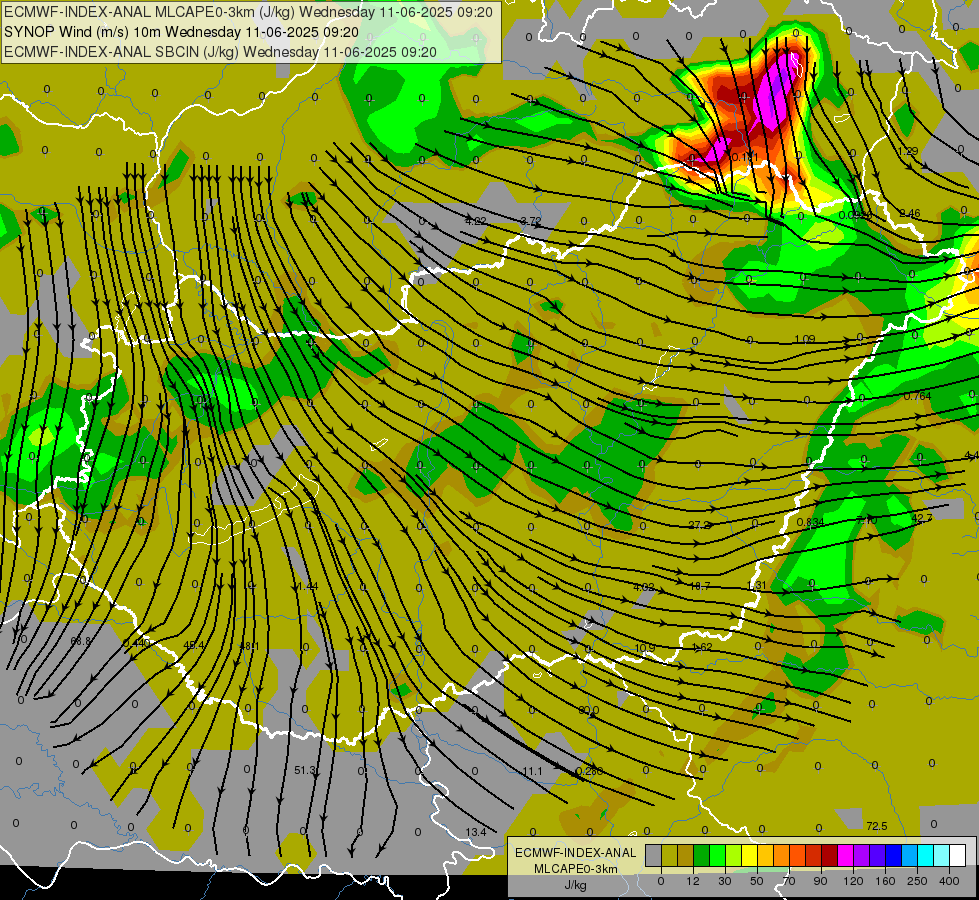
Task: Click the map value 1.62
Action: click(x=702, y=647)
